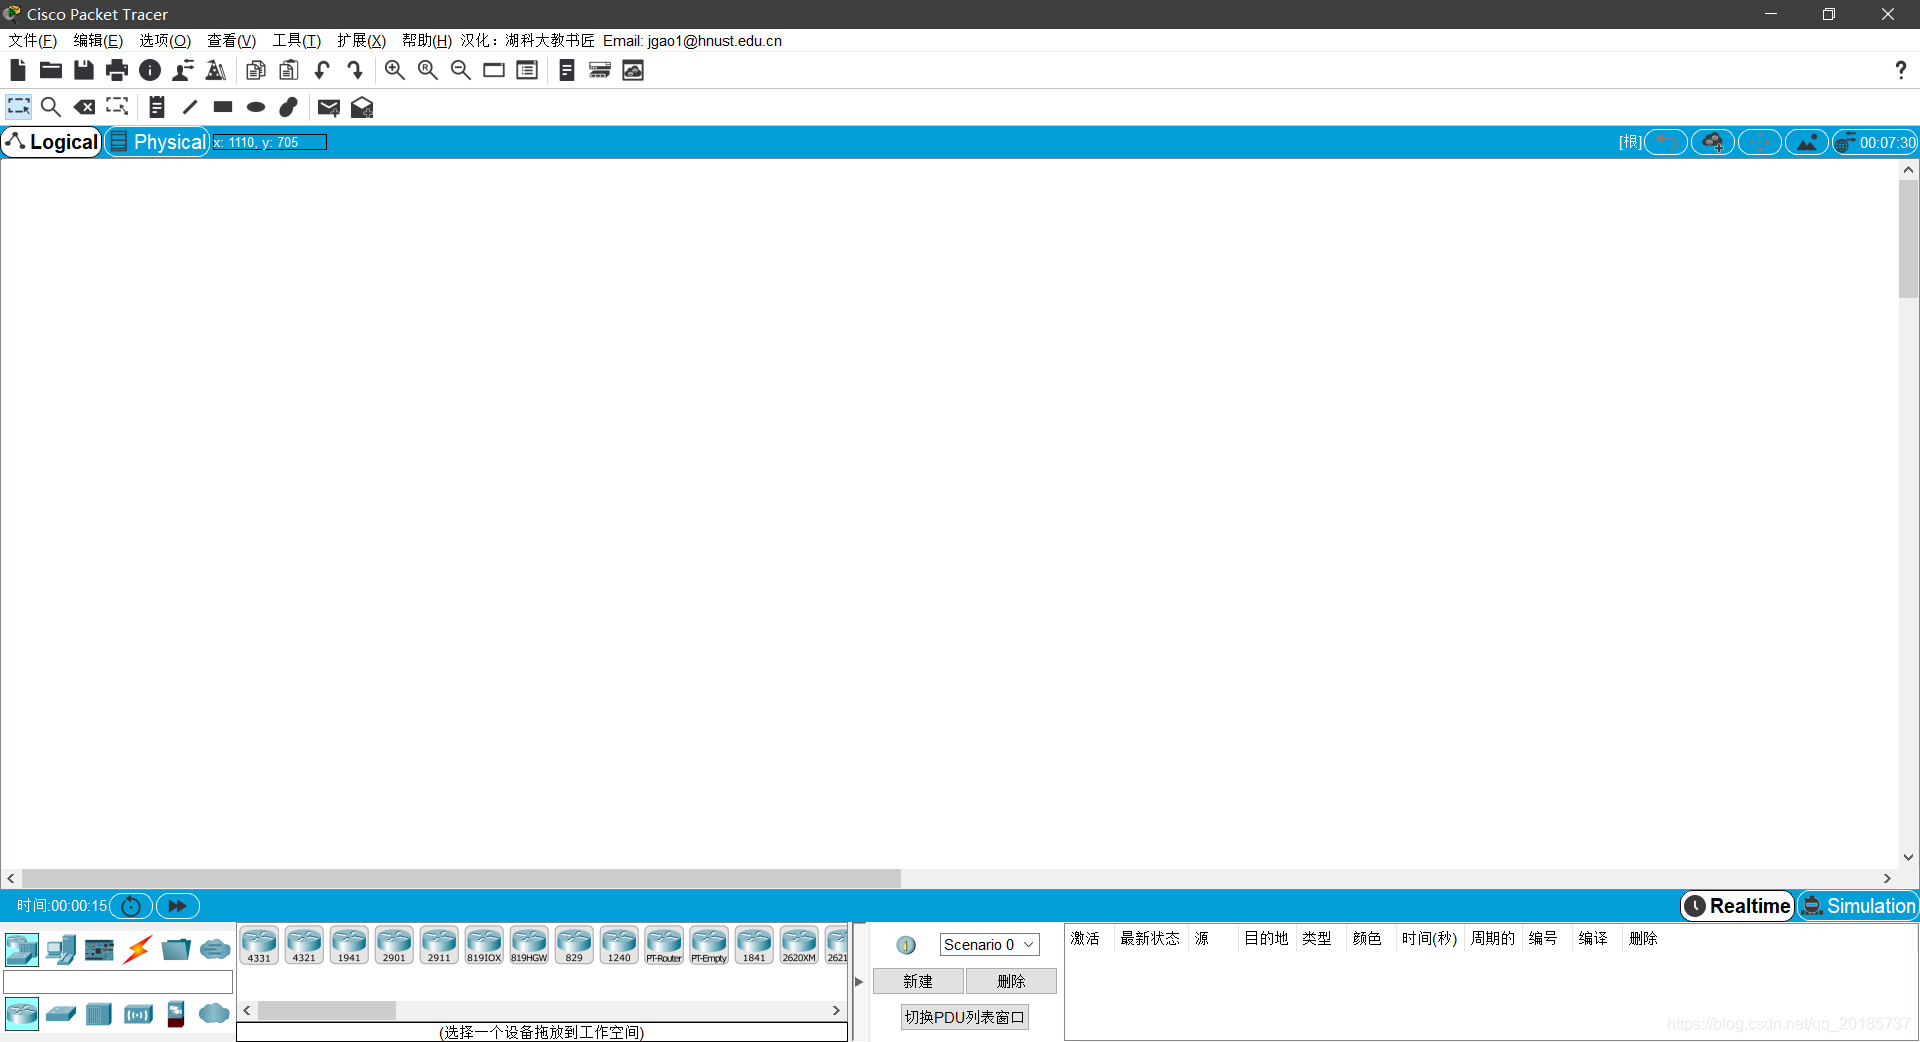Pick the 2911 router device
The height and width of the screenshot is (1042, 1920).
pyautogui.click(x=439, y=945)
